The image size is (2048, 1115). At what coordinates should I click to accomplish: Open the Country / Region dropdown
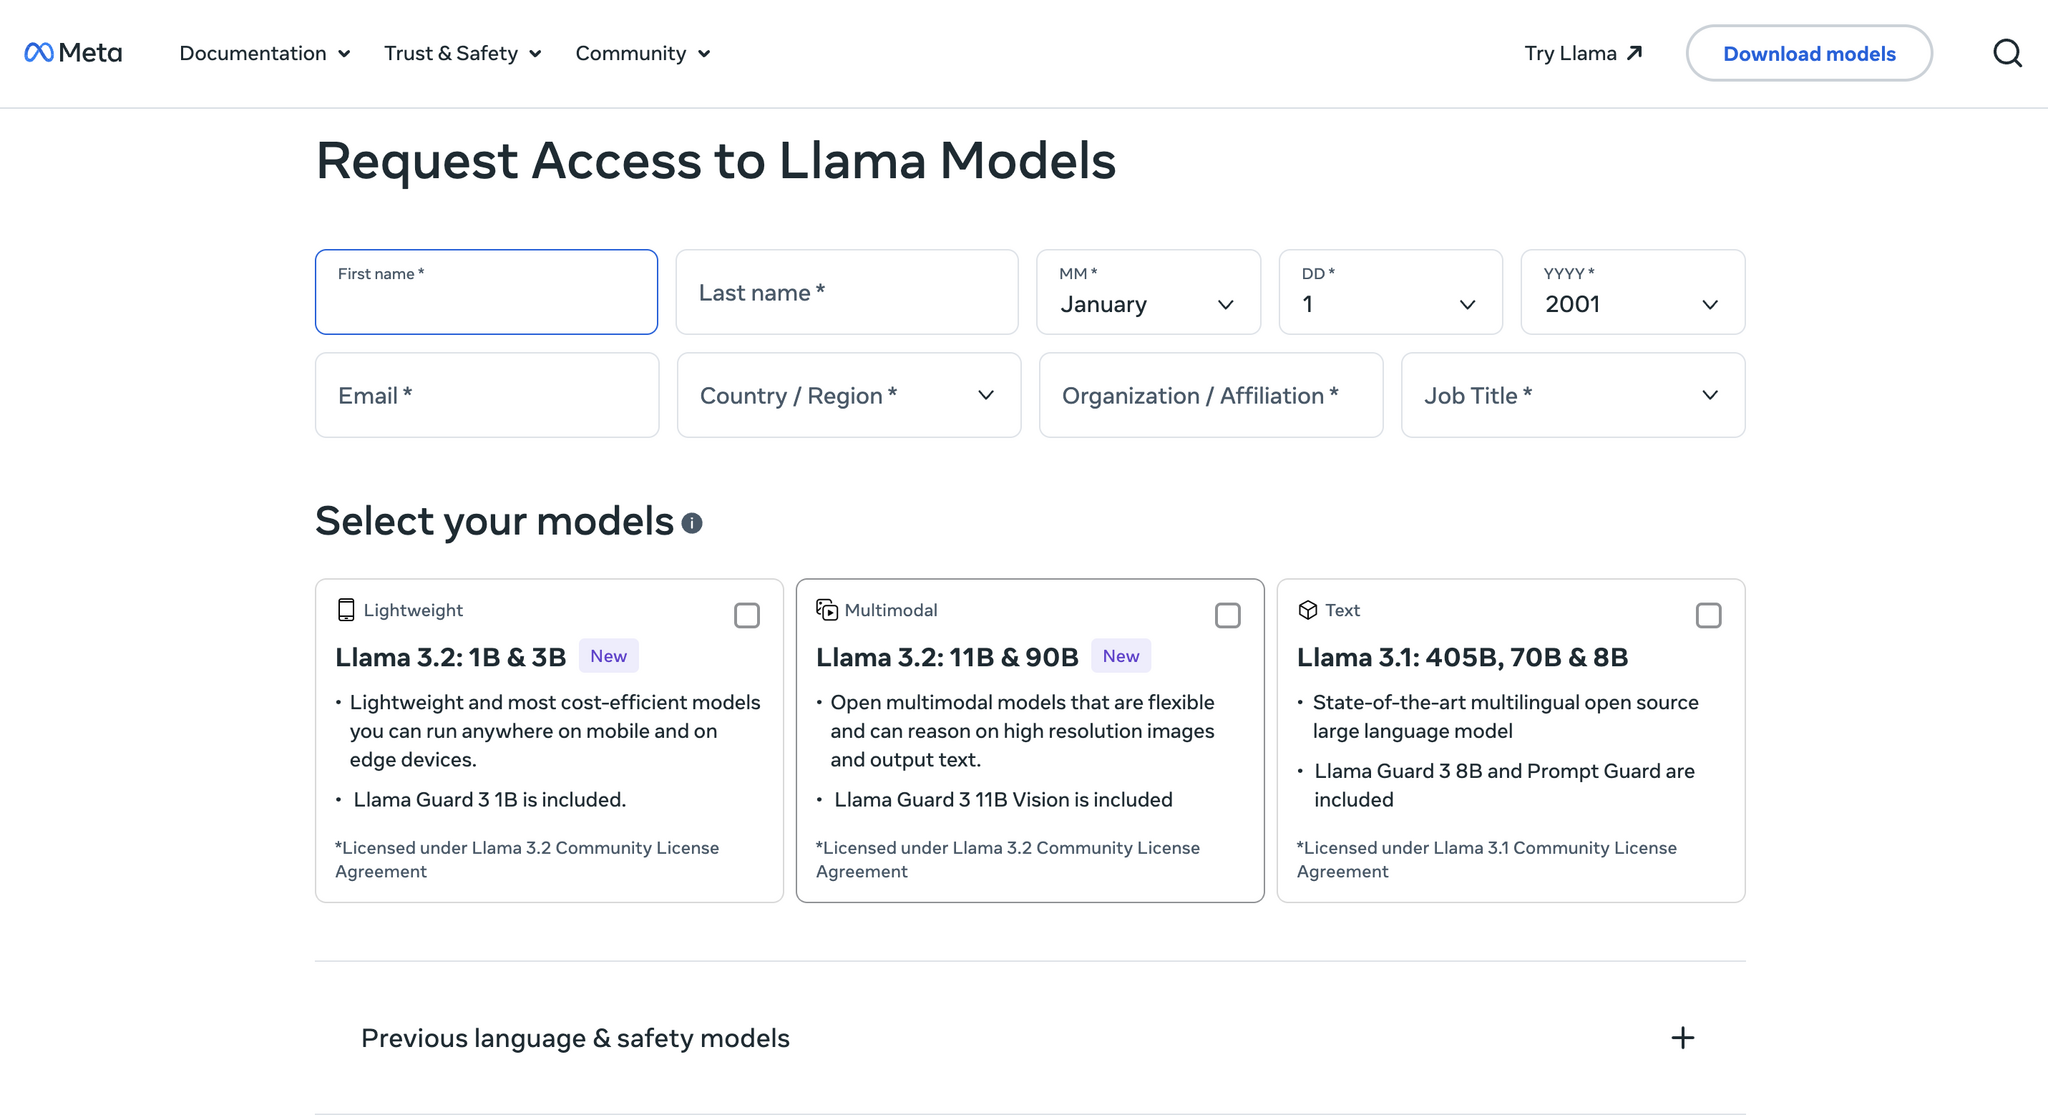[849, 395]
